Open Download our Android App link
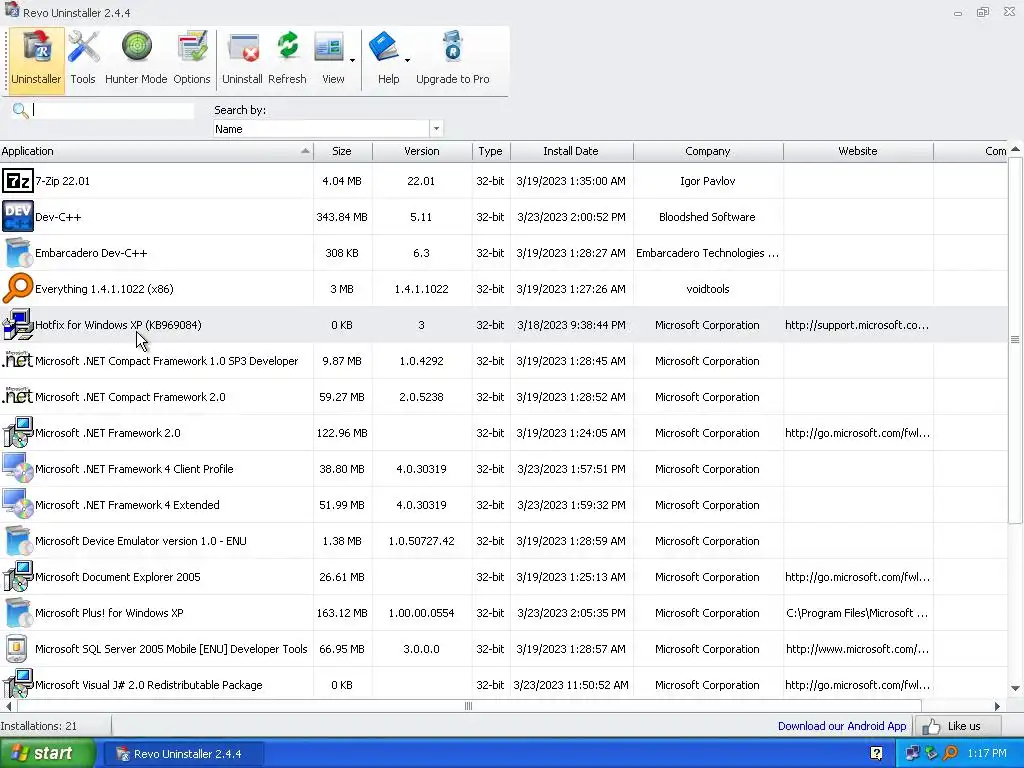Screen dimensions: 1024x768 [842, 726]
